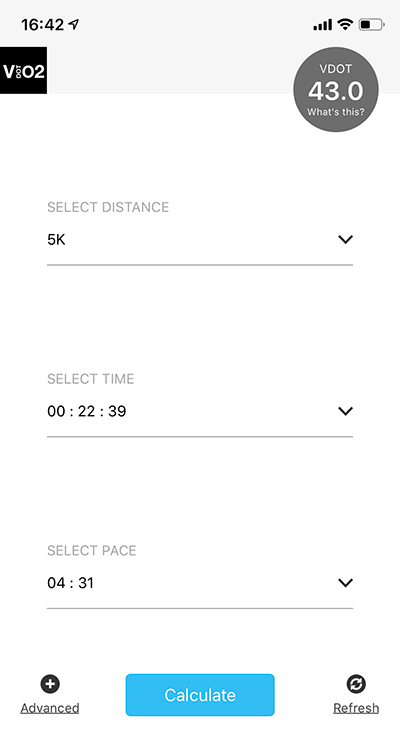Expand the Select Time chevron
Screen dimensions: 400x733
345,411
